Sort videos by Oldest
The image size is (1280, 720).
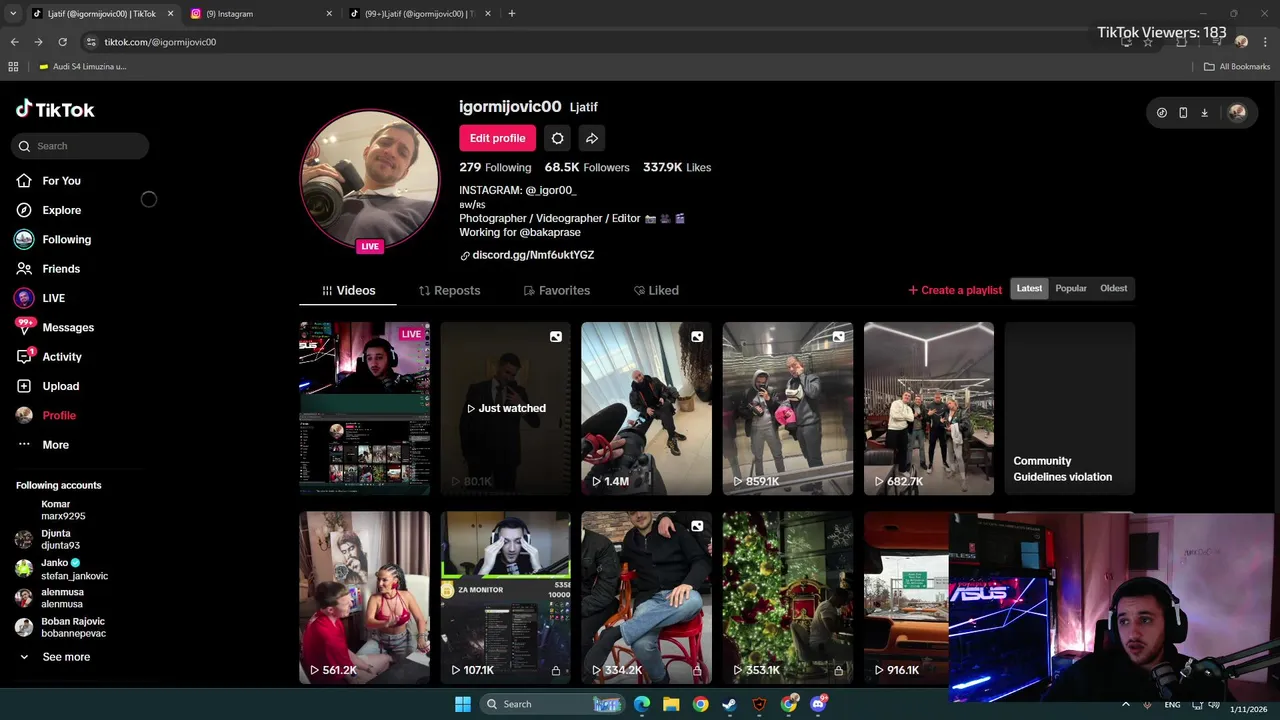coord(1113,289)
